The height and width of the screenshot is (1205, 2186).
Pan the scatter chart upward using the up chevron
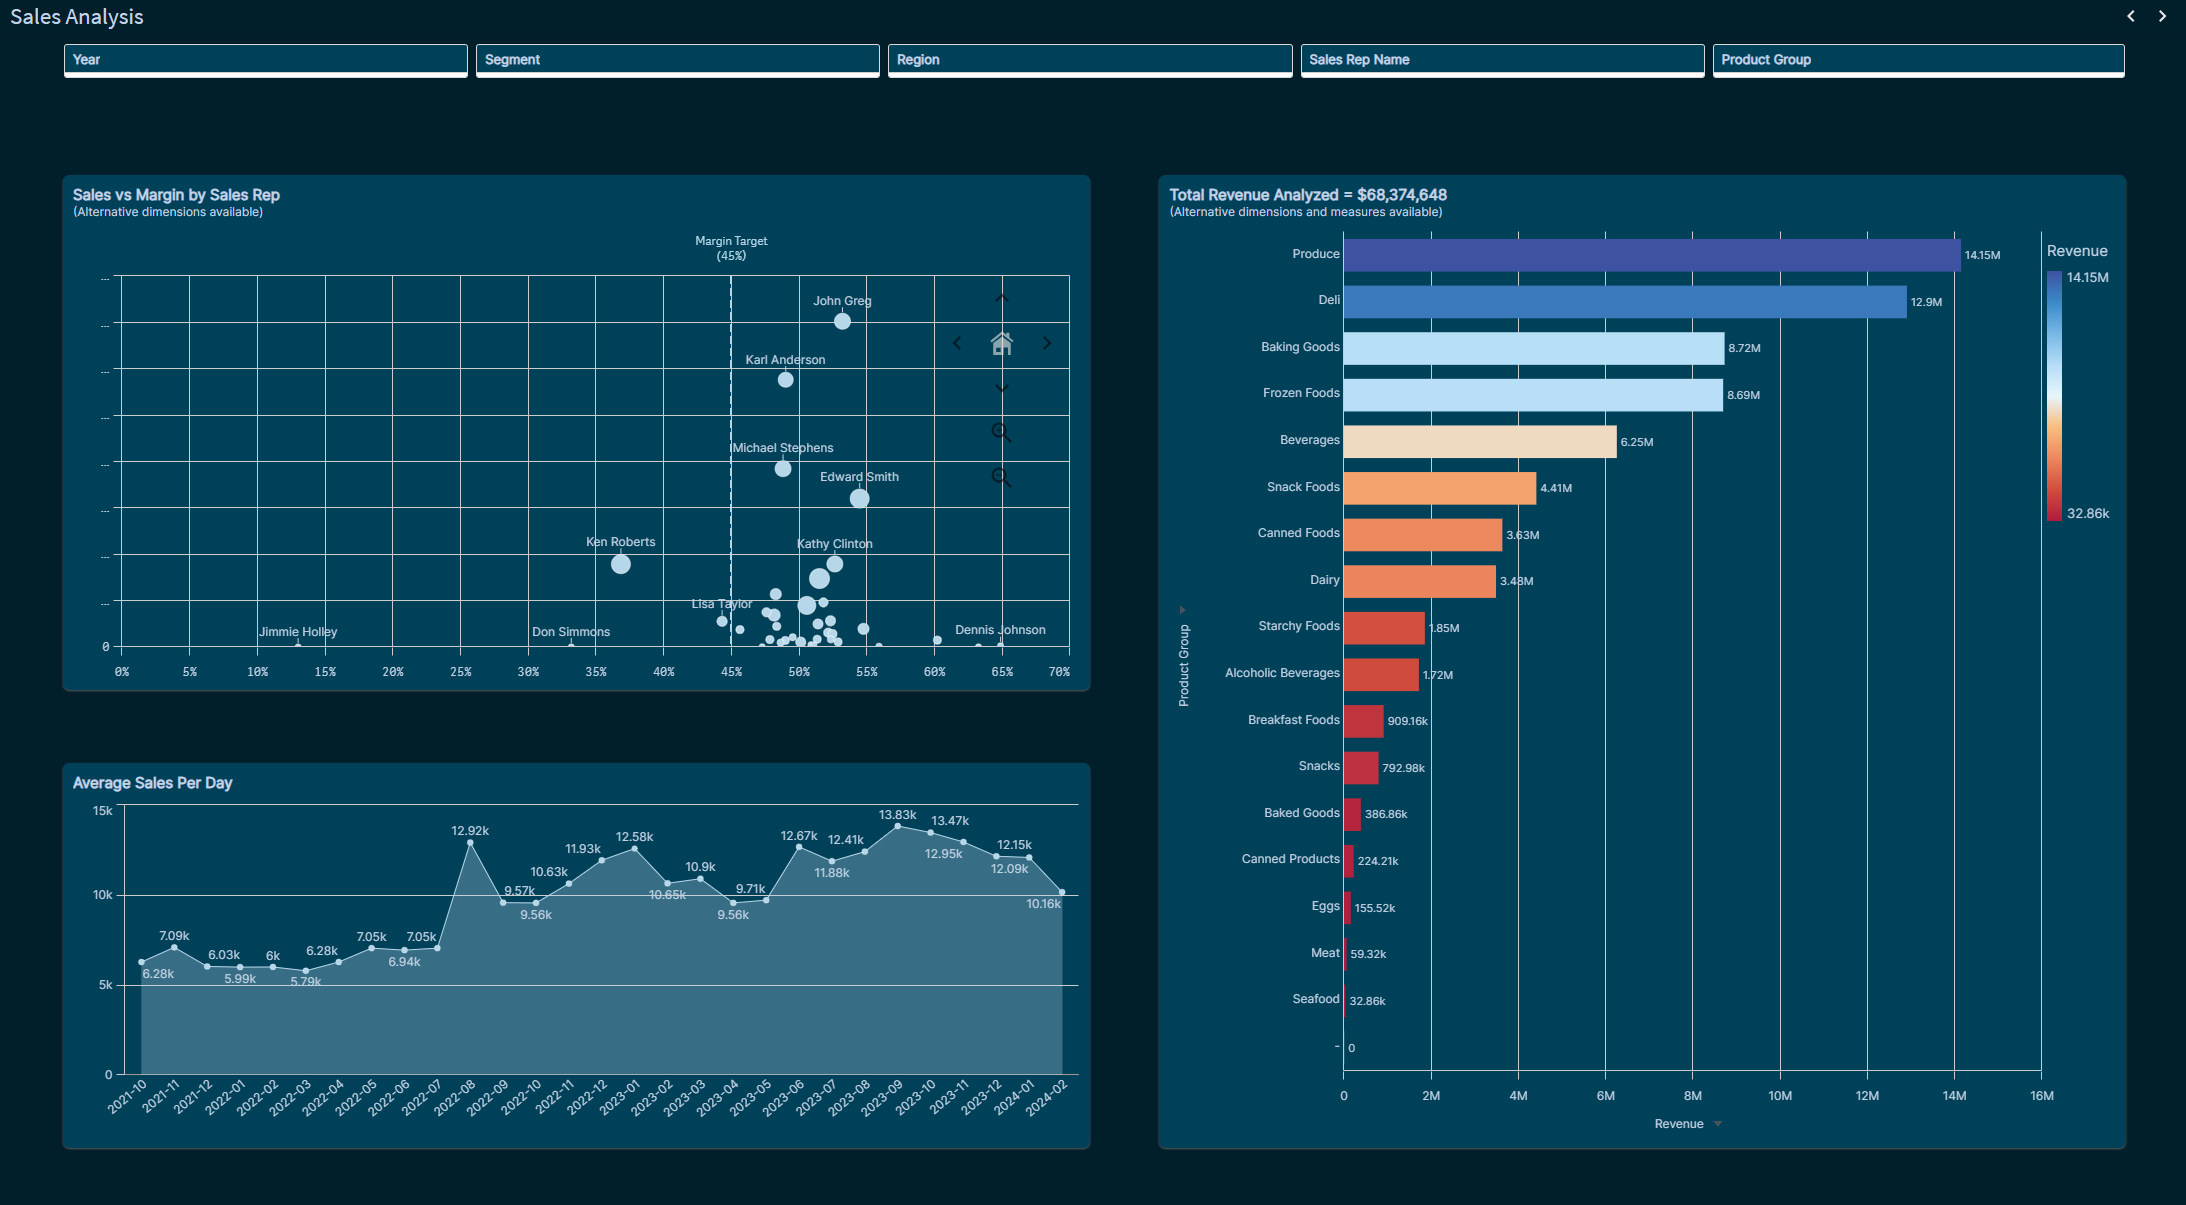(x=1001, y=299)
